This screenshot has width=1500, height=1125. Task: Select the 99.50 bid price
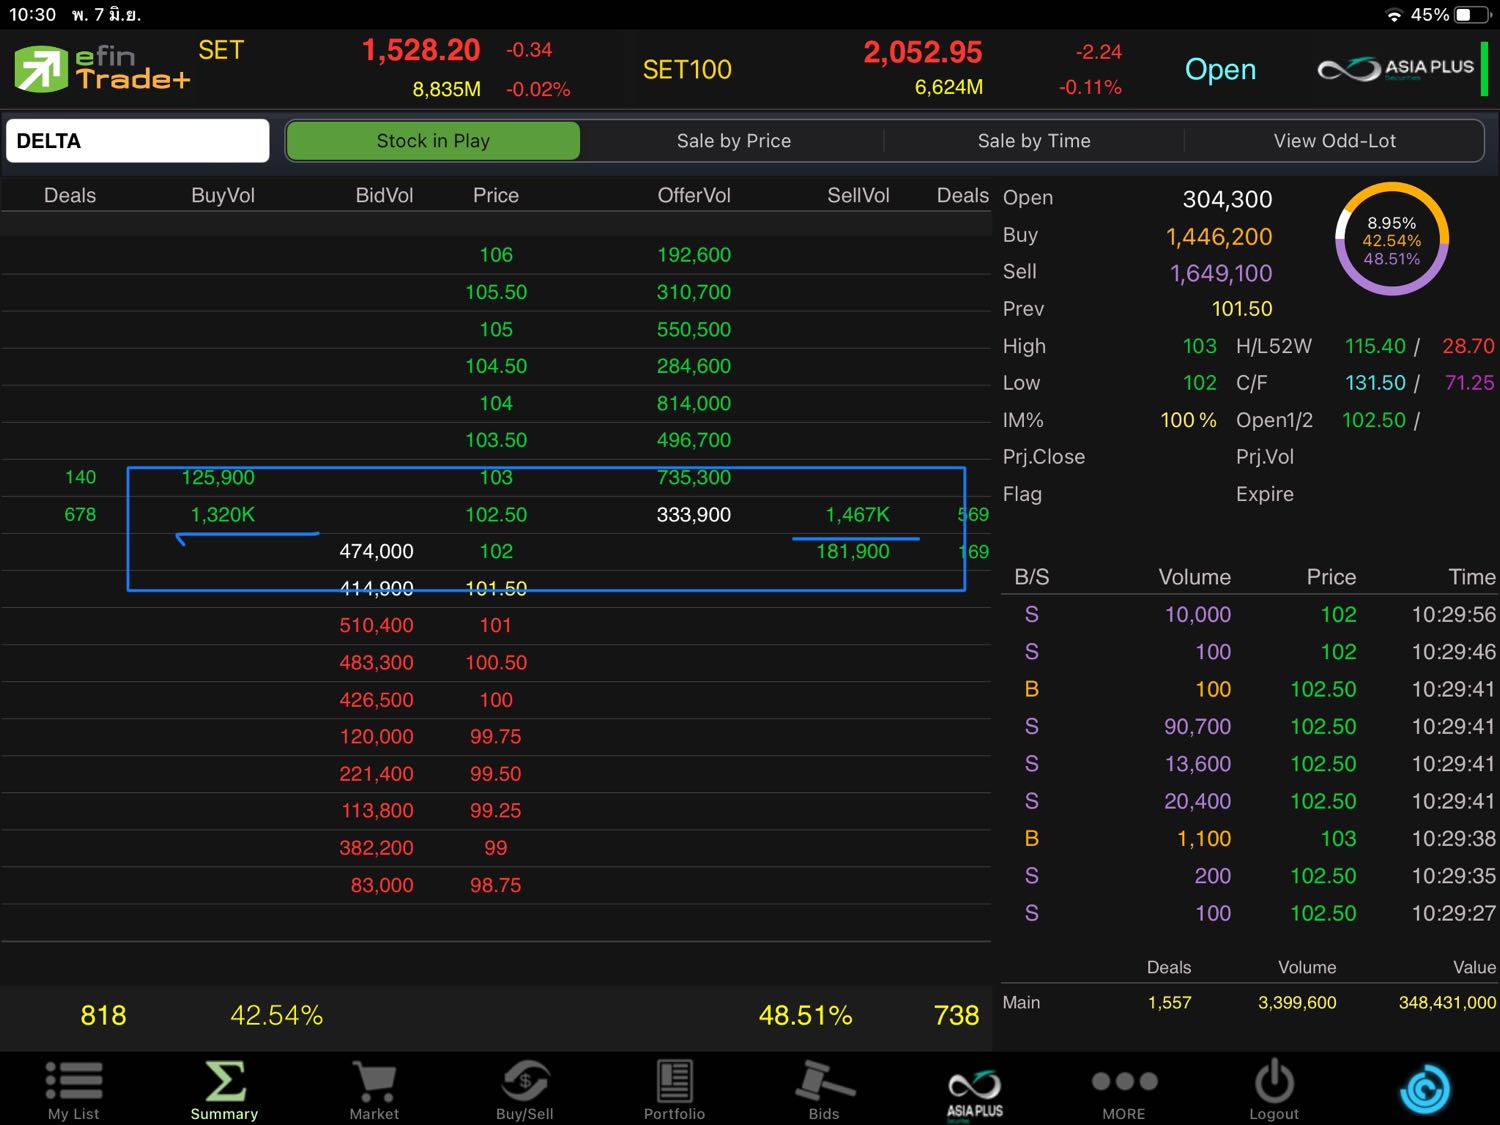click(496, 774)
